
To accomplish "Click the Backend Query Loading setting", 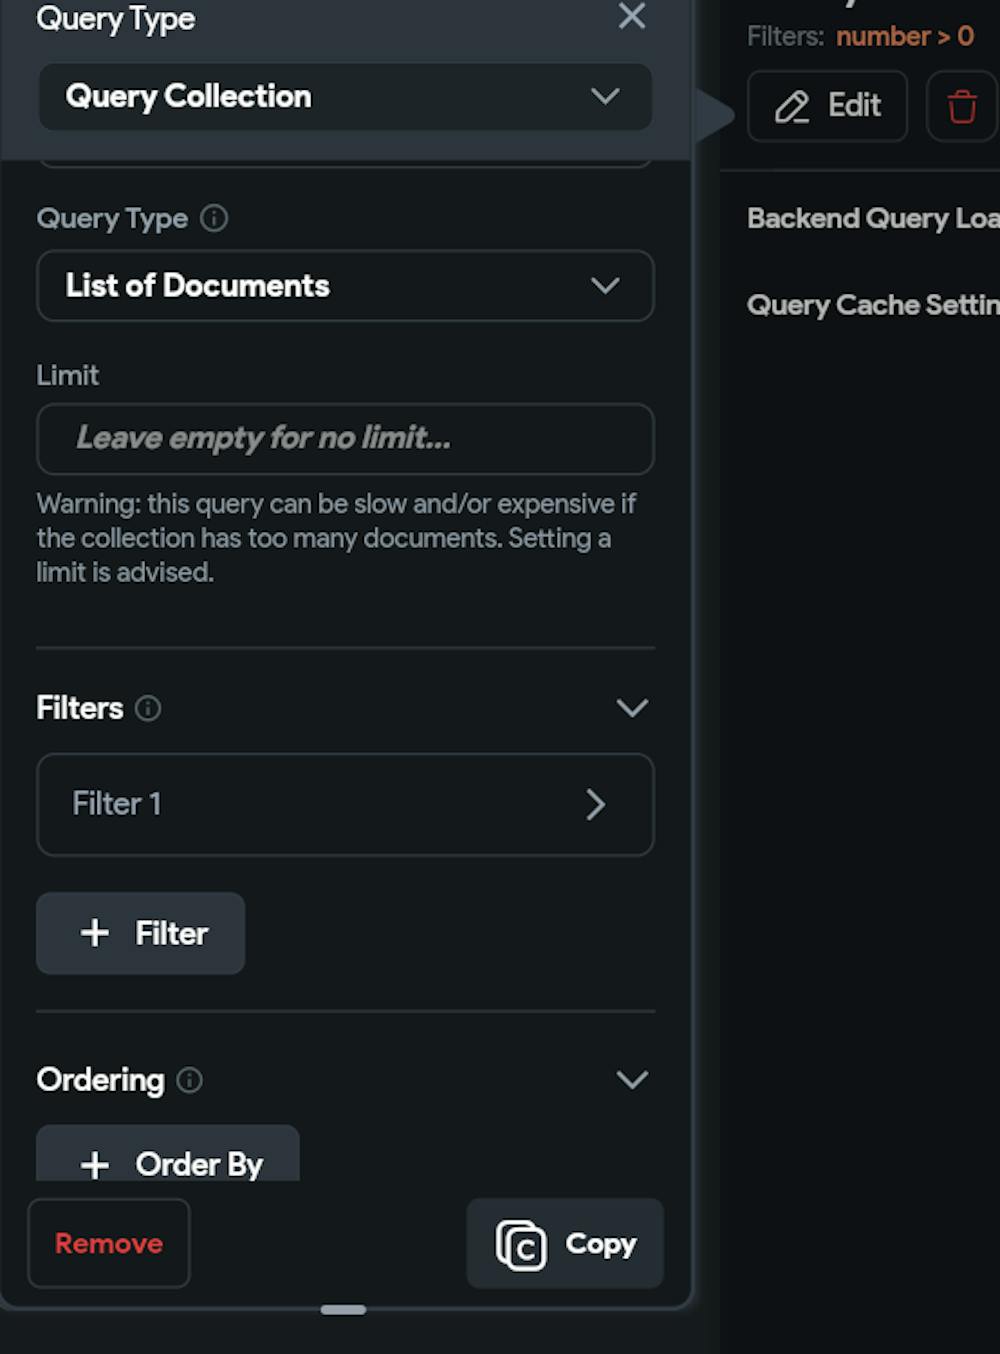I will pyautogui.click(x=872, y=219).
